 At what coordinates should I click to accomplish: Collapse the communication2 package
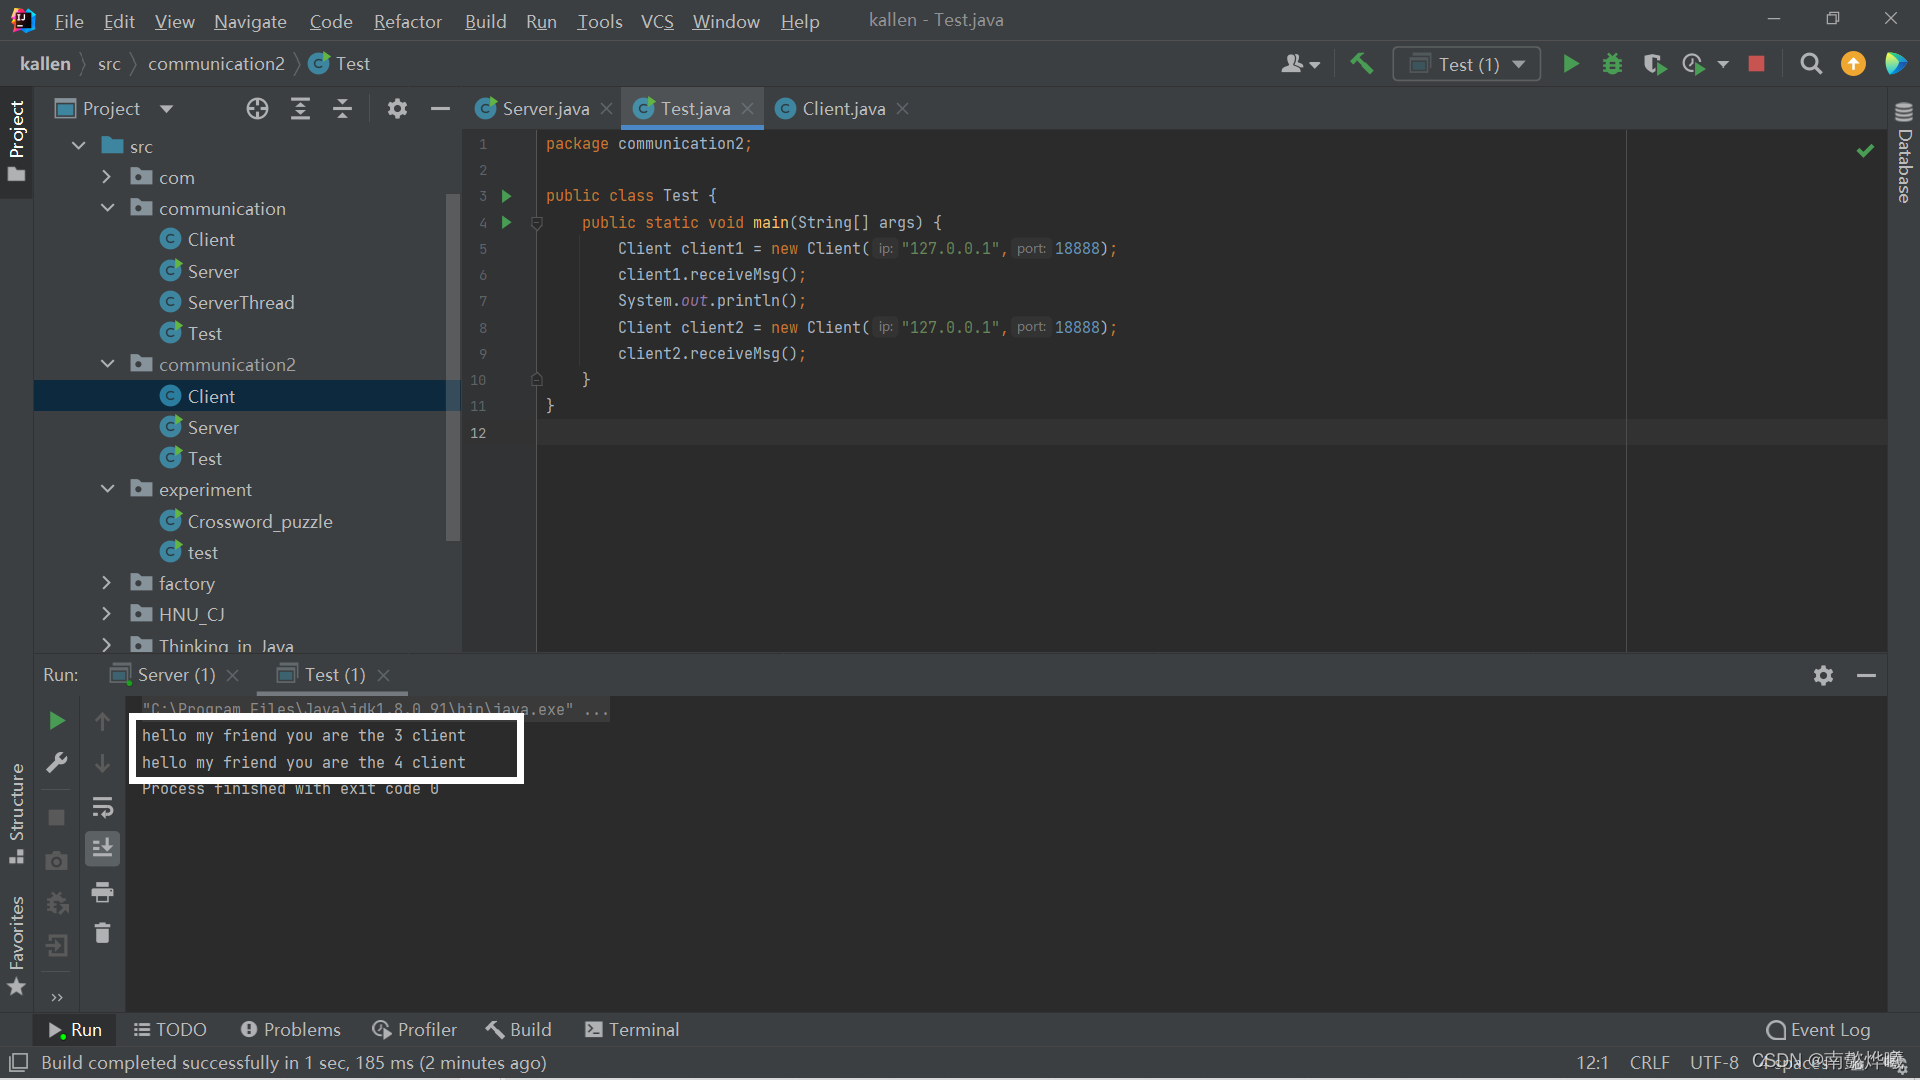pos(107,364)
